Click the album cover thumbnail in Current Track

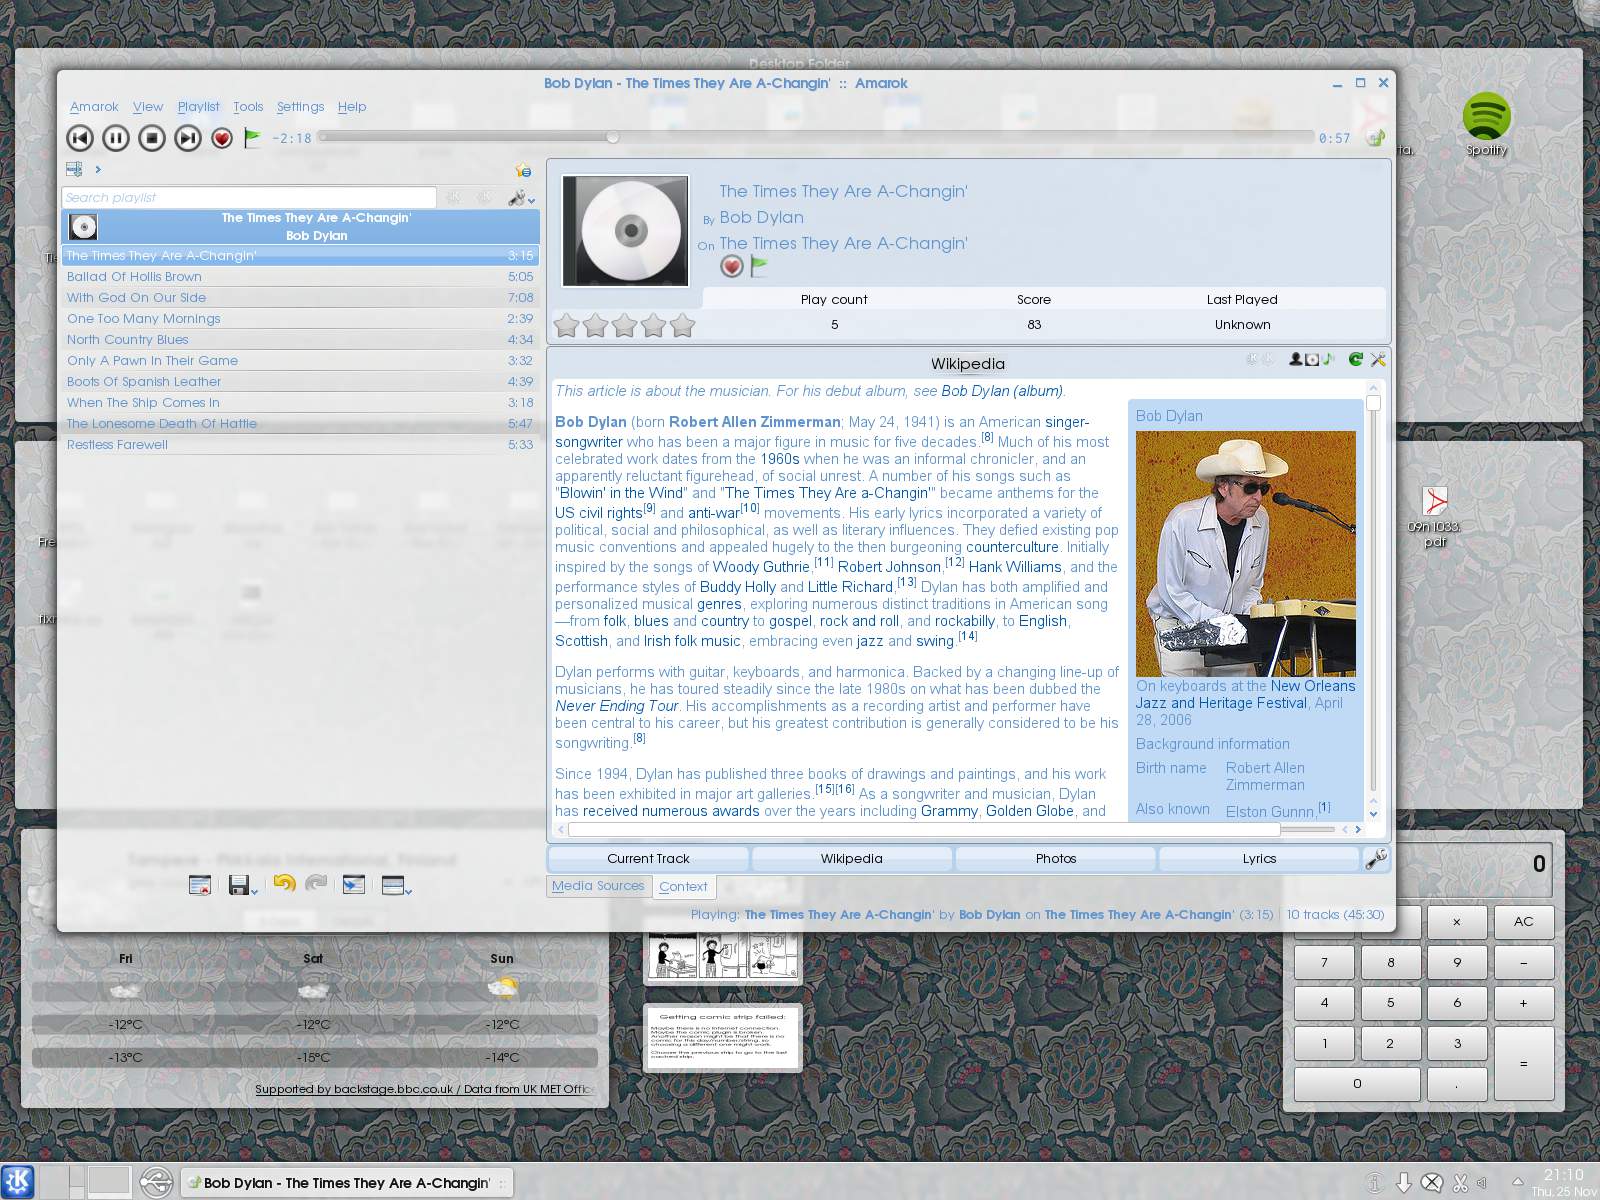point(626,231)
